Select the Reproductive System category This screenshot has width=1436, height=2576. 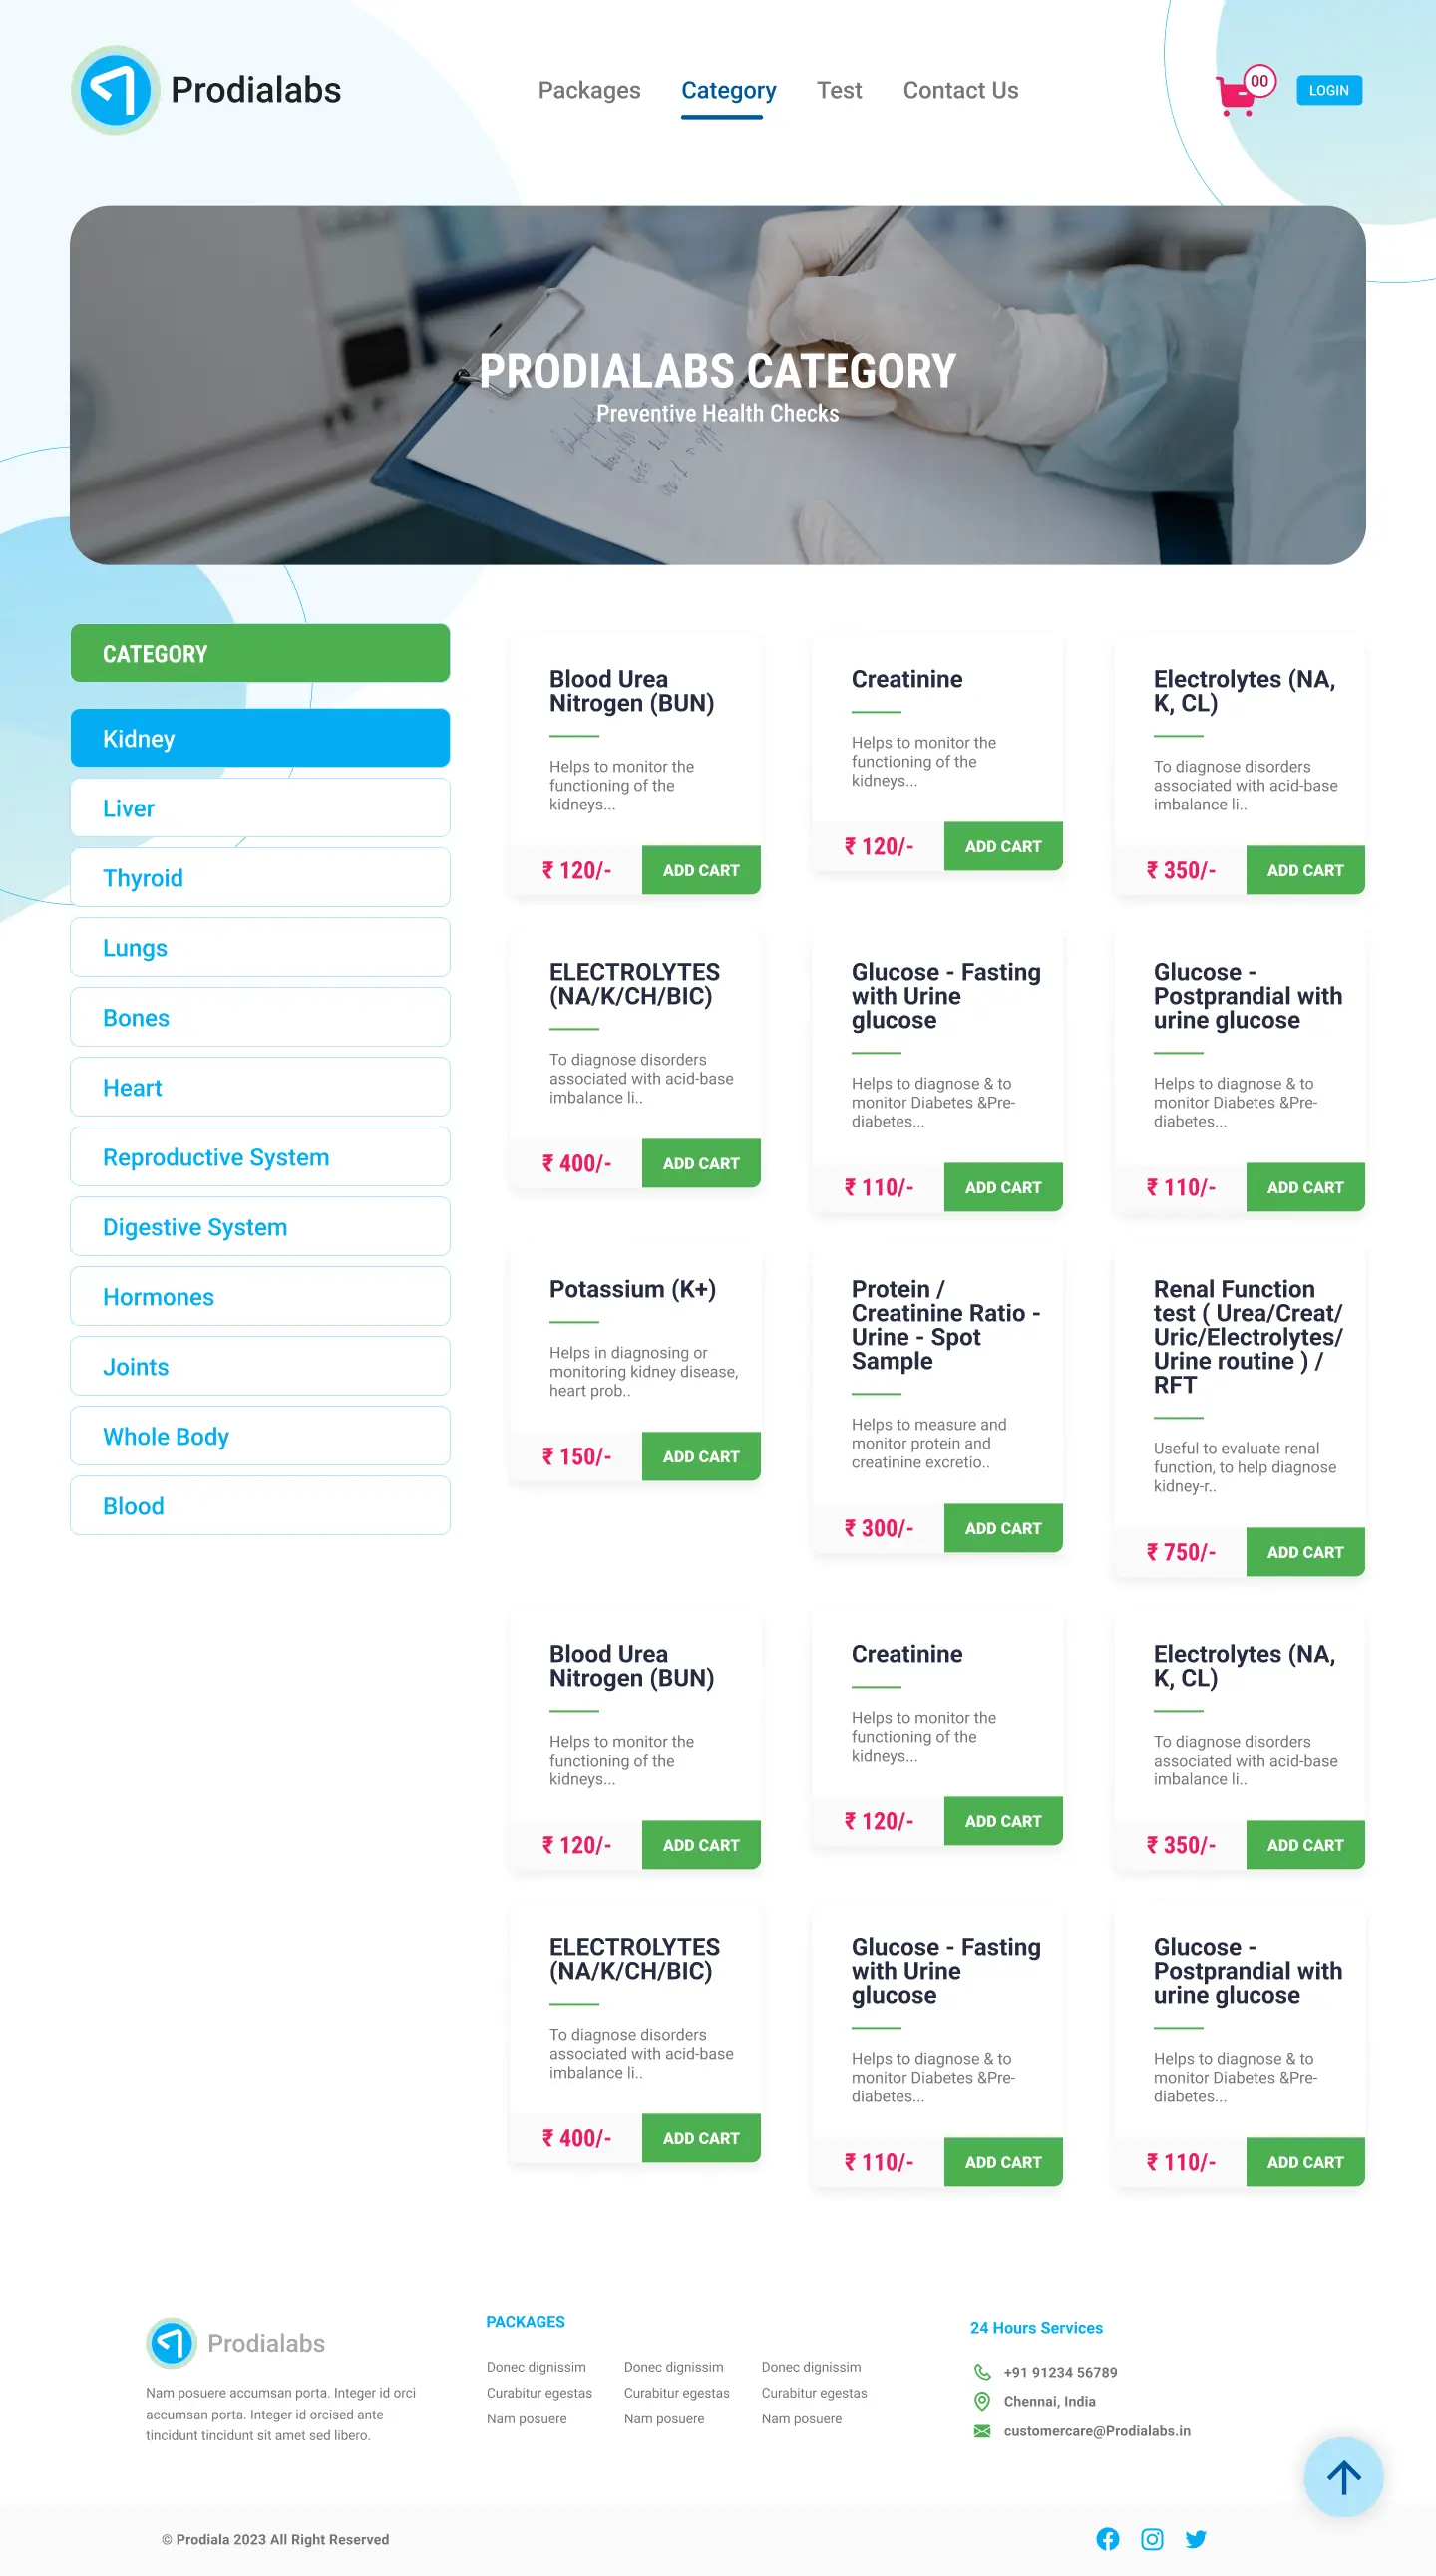point(260,1157)
